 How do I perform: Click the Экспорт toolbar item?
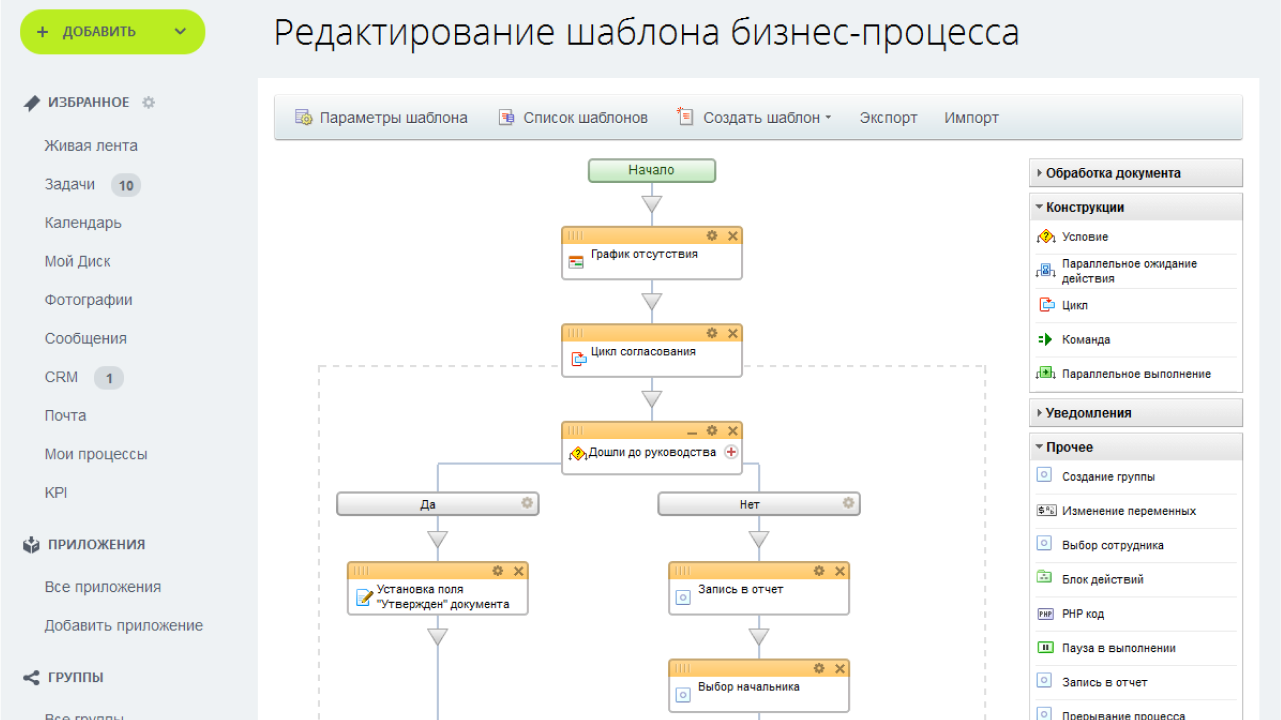[x=888, y=118]
